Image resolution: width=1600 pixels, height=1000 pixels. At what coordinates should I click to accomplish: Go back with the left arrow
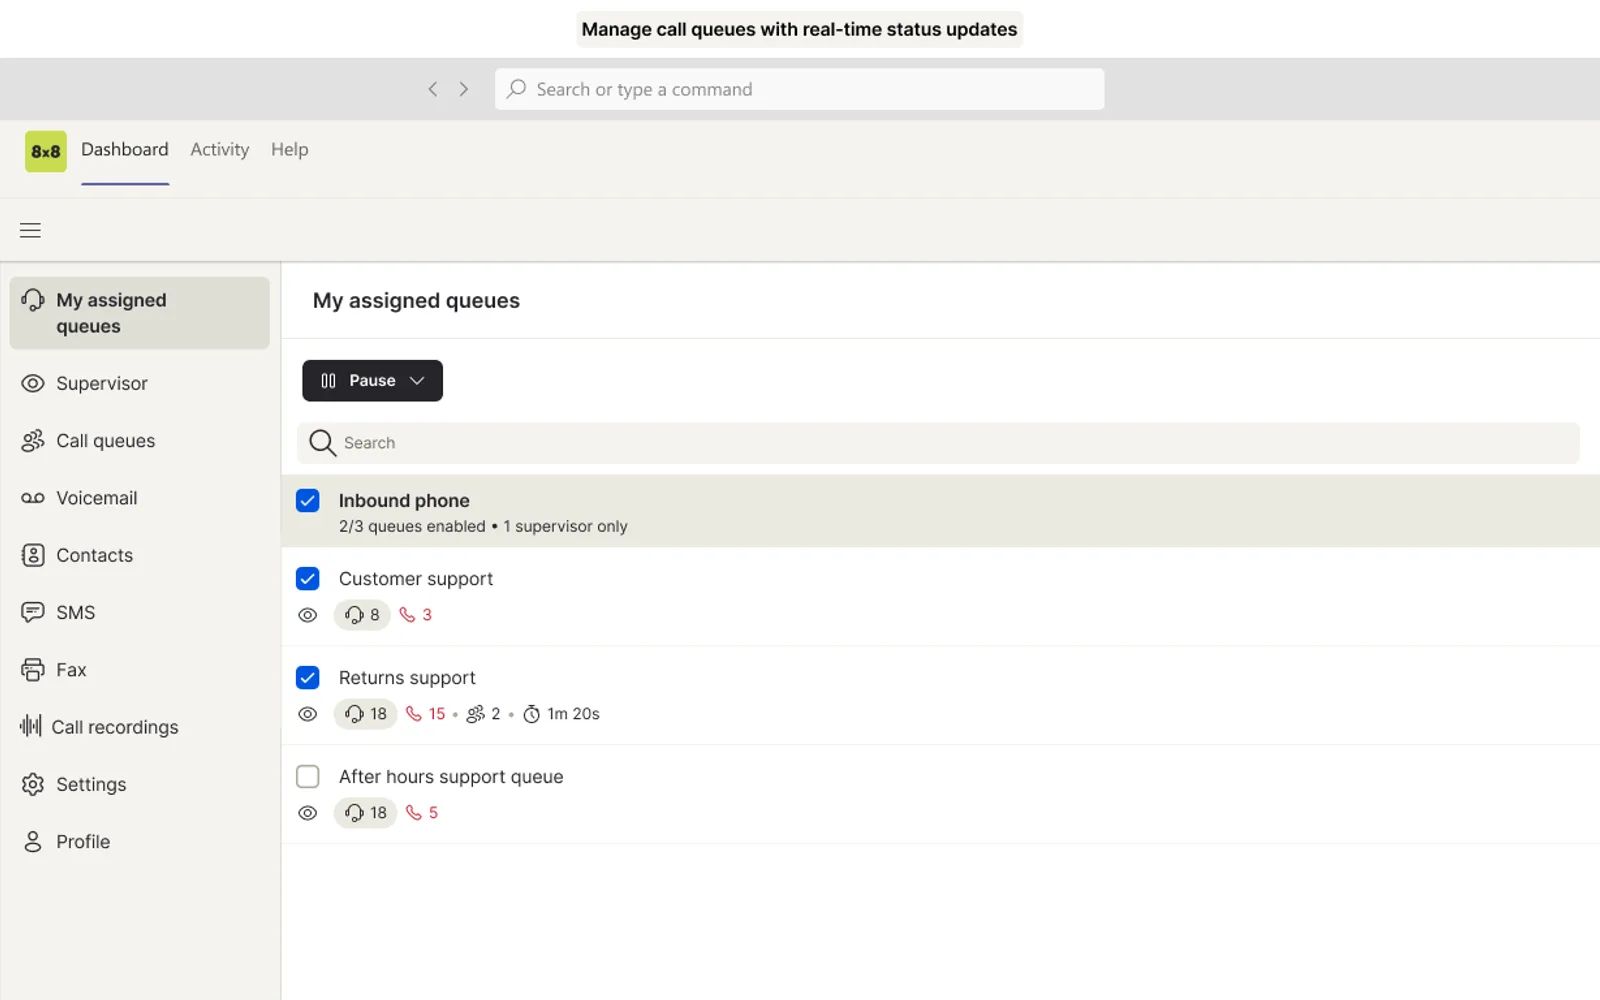(x=432, y=89)
